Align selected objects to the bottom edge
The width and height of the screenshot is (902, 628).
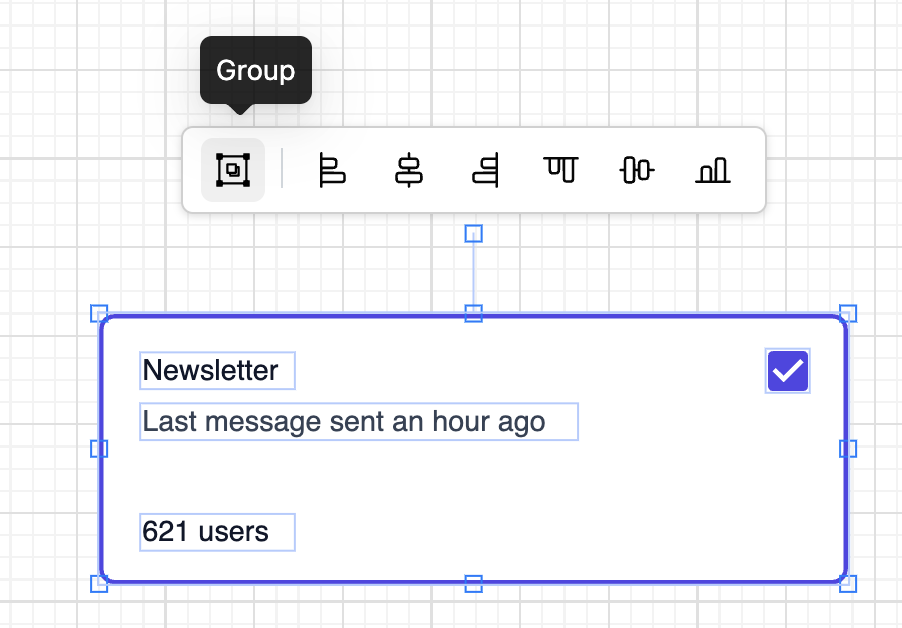[712, 170]
